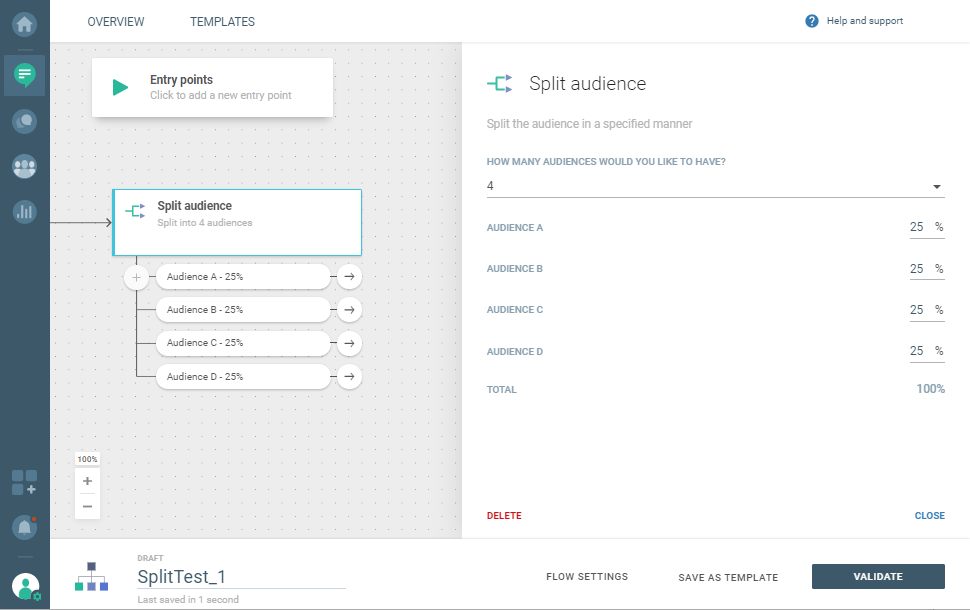
Task: Edit the Audience C percentage field
Action: tap(917, 310)
